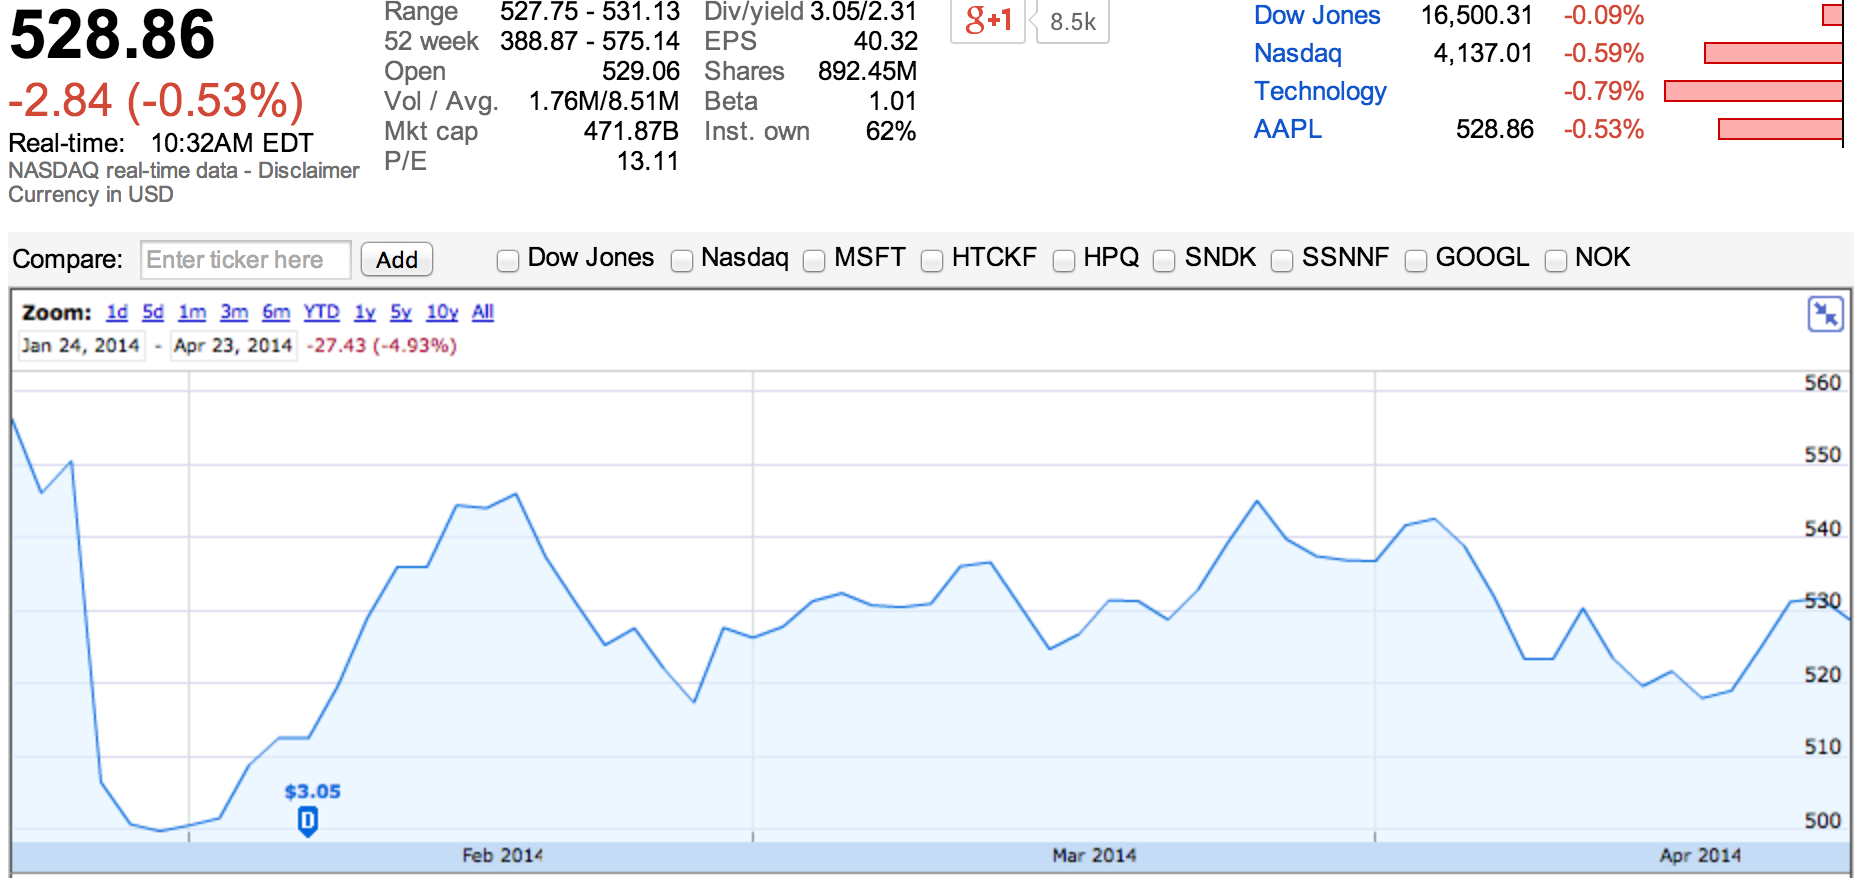Tick the Nasdaq compare checkbox

pos(682,260)
